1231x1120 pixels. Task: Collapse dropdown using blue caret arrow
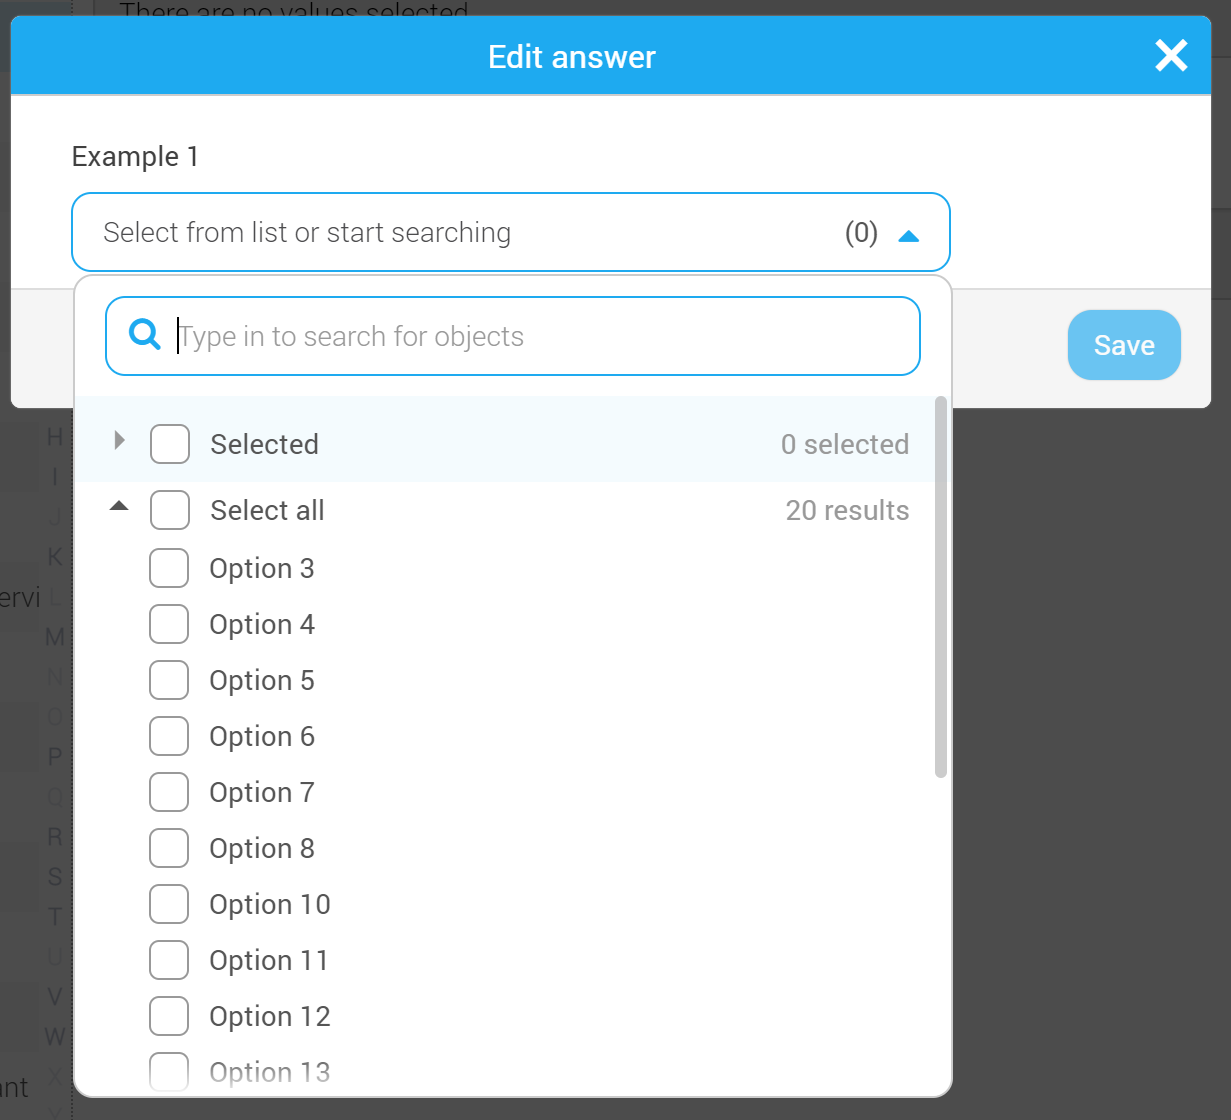[x=908, y=236]
